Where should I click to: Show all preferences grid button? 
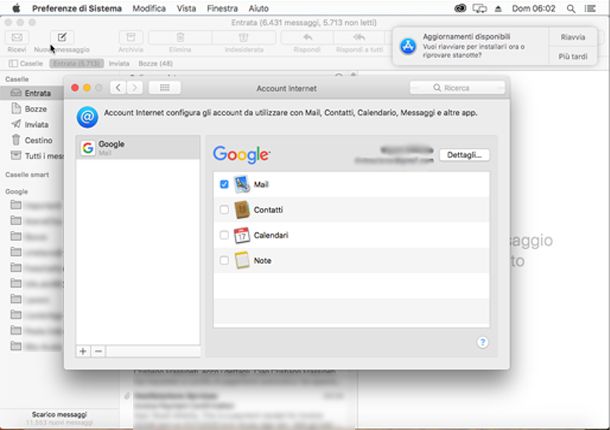(x=165, y=88)
